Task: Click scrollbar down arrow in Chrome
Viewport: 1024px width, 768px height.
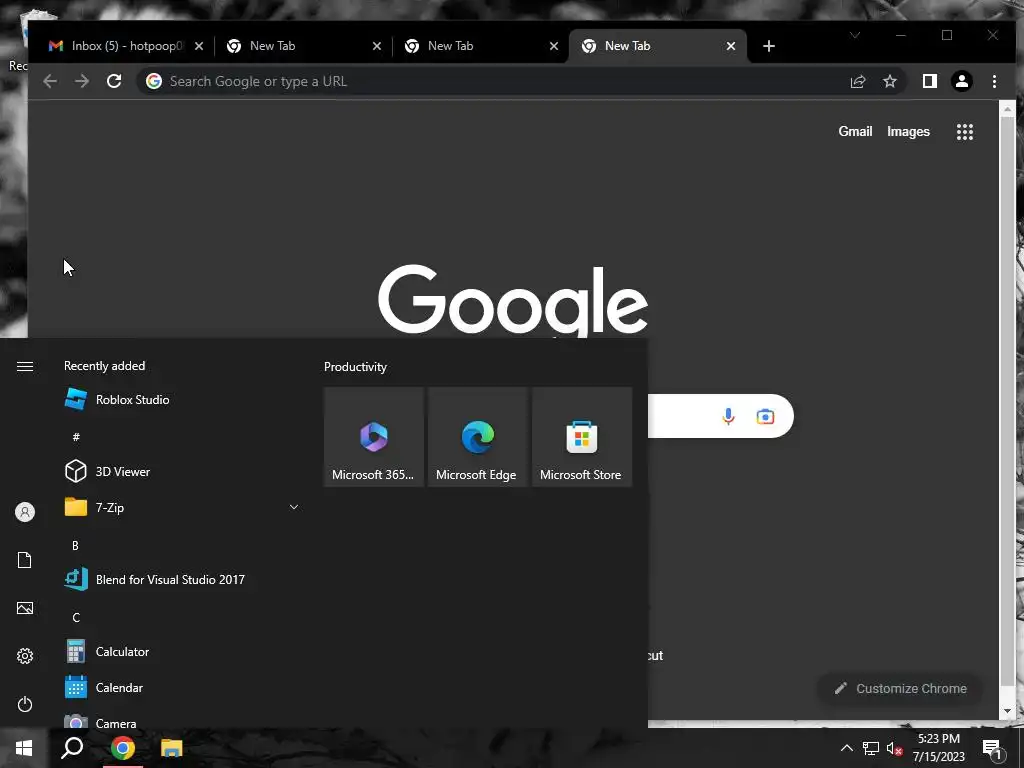Action: click(x=1006, y=711)
